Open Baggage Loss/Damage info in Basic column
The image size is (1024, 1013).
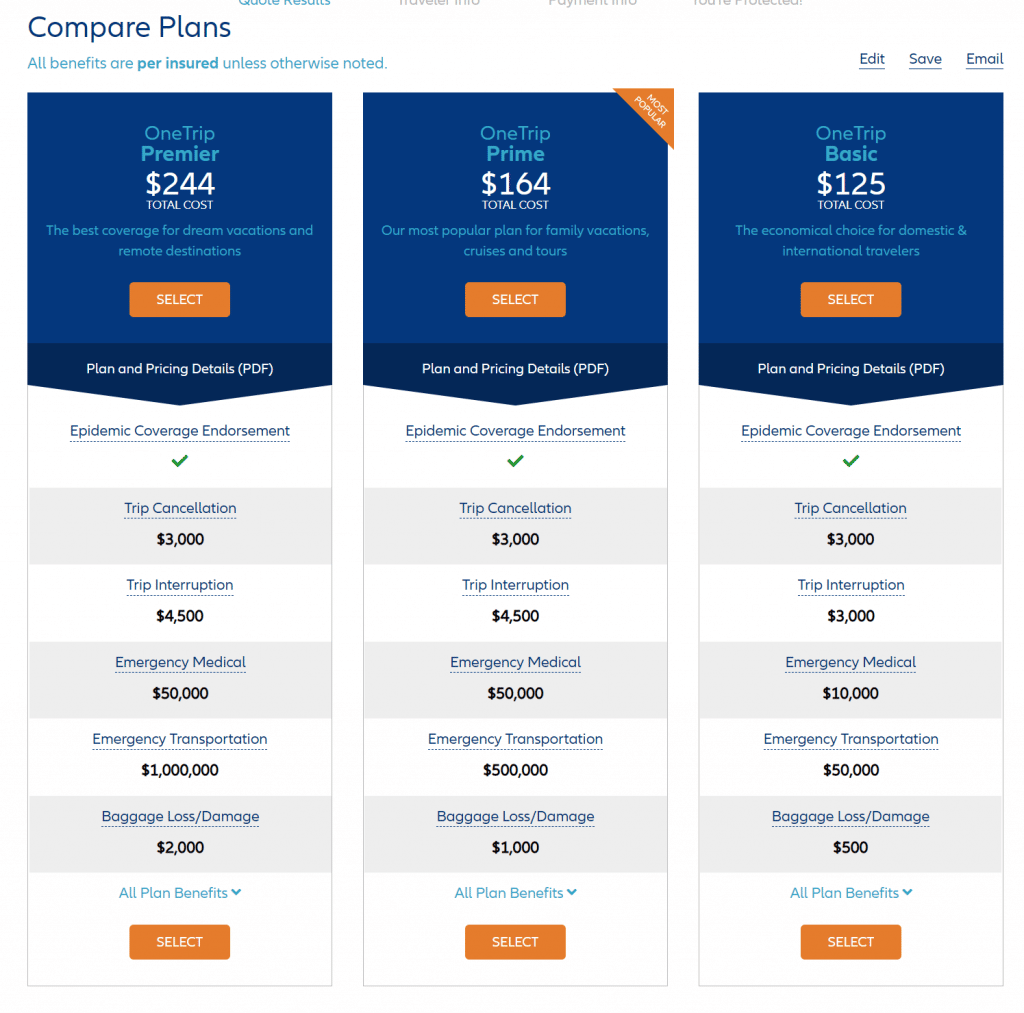(850, 816)
